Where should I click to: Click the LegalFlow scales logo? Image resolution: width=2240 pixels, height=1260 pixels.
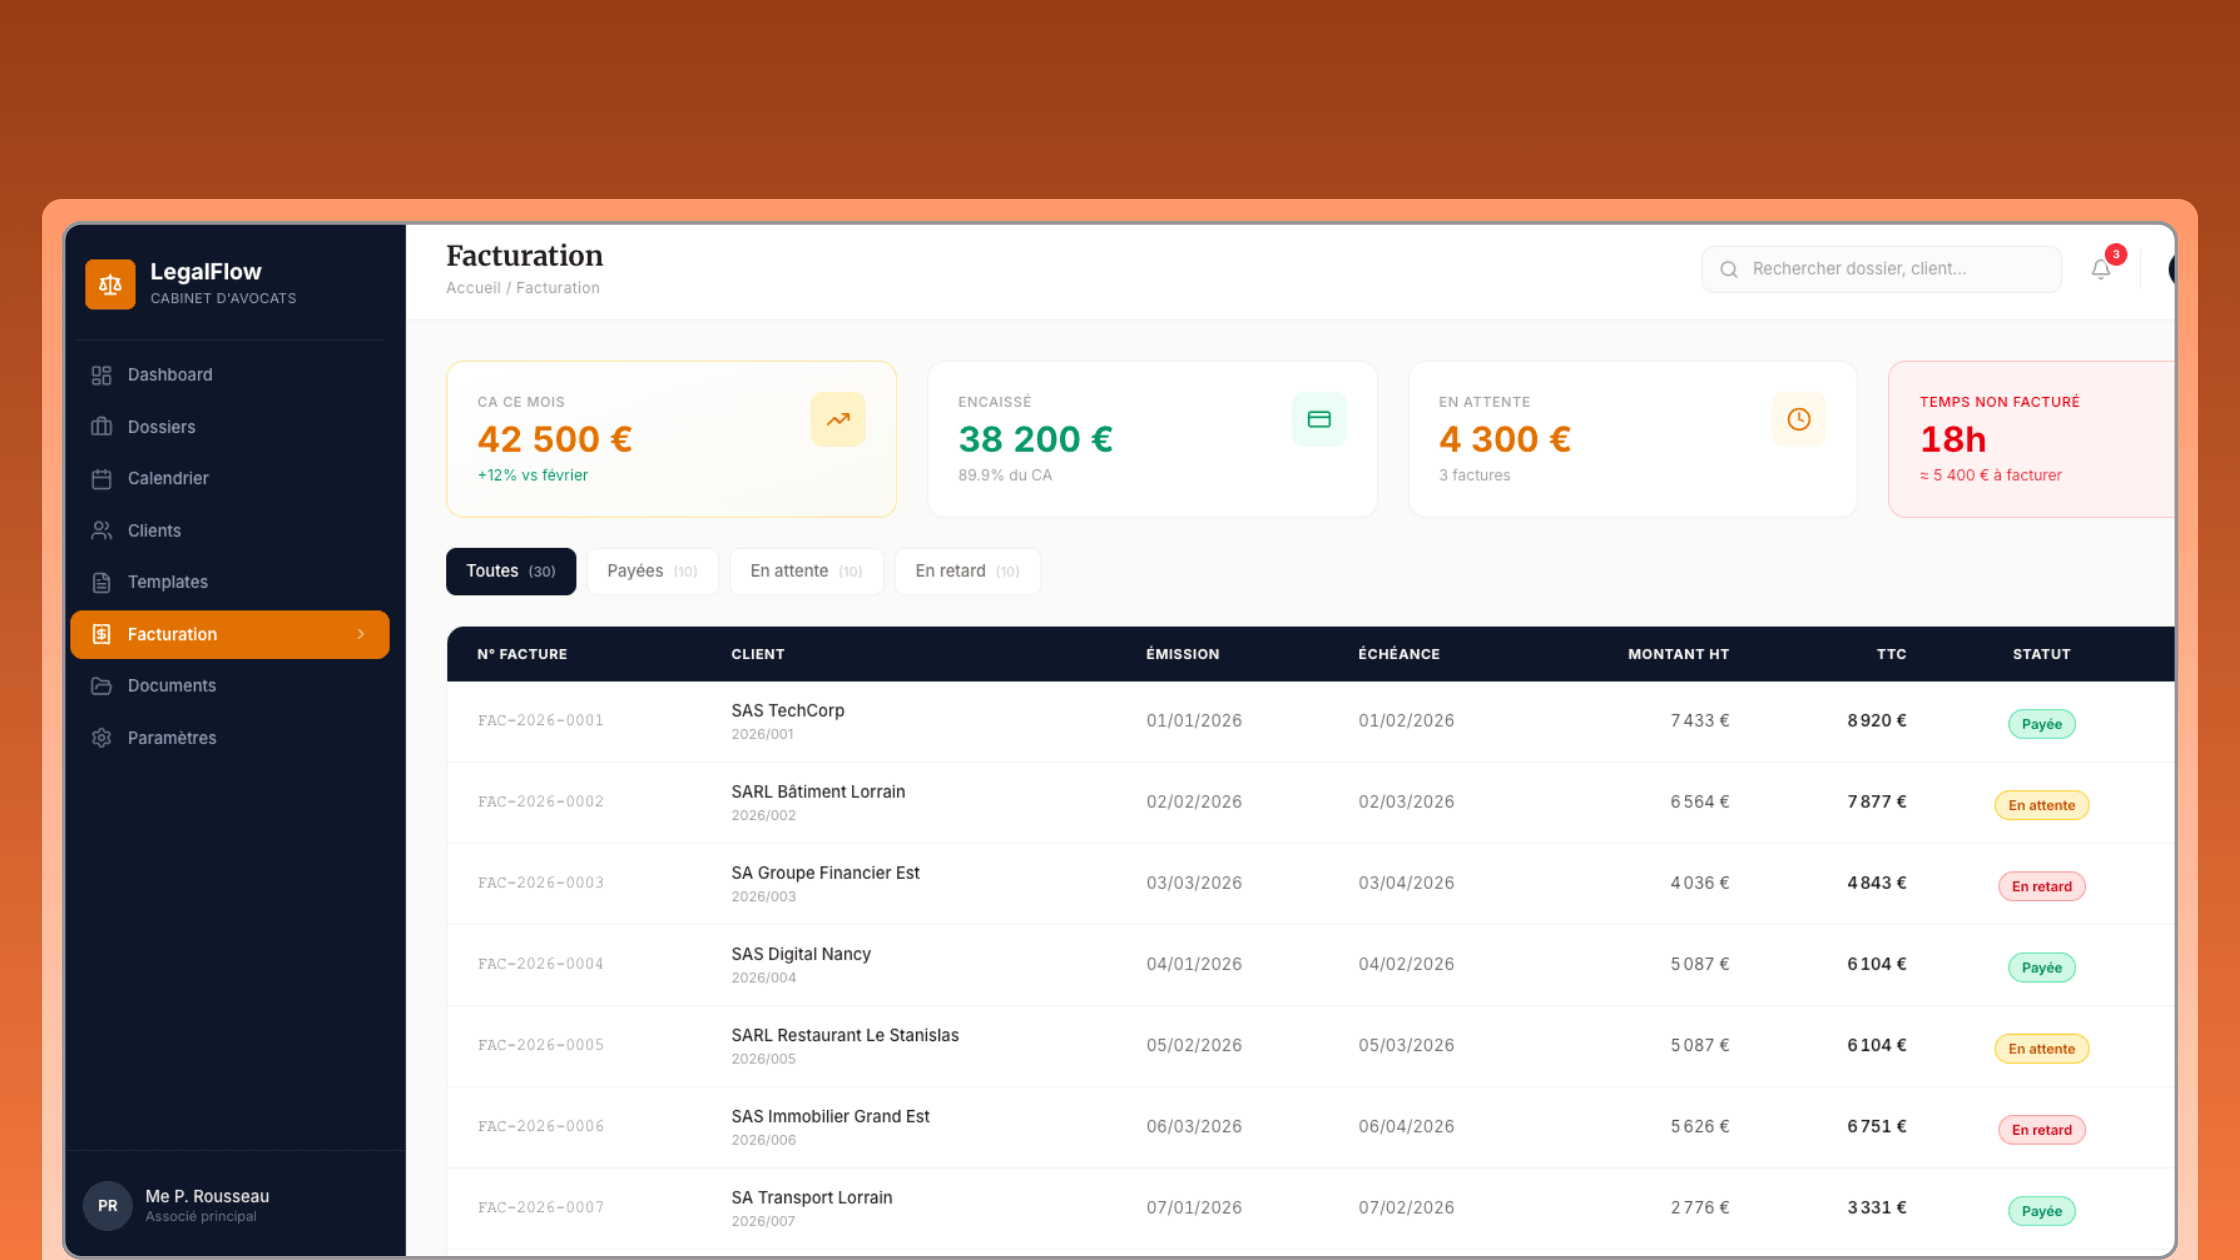pyautogui.click(x=110, y=284)
